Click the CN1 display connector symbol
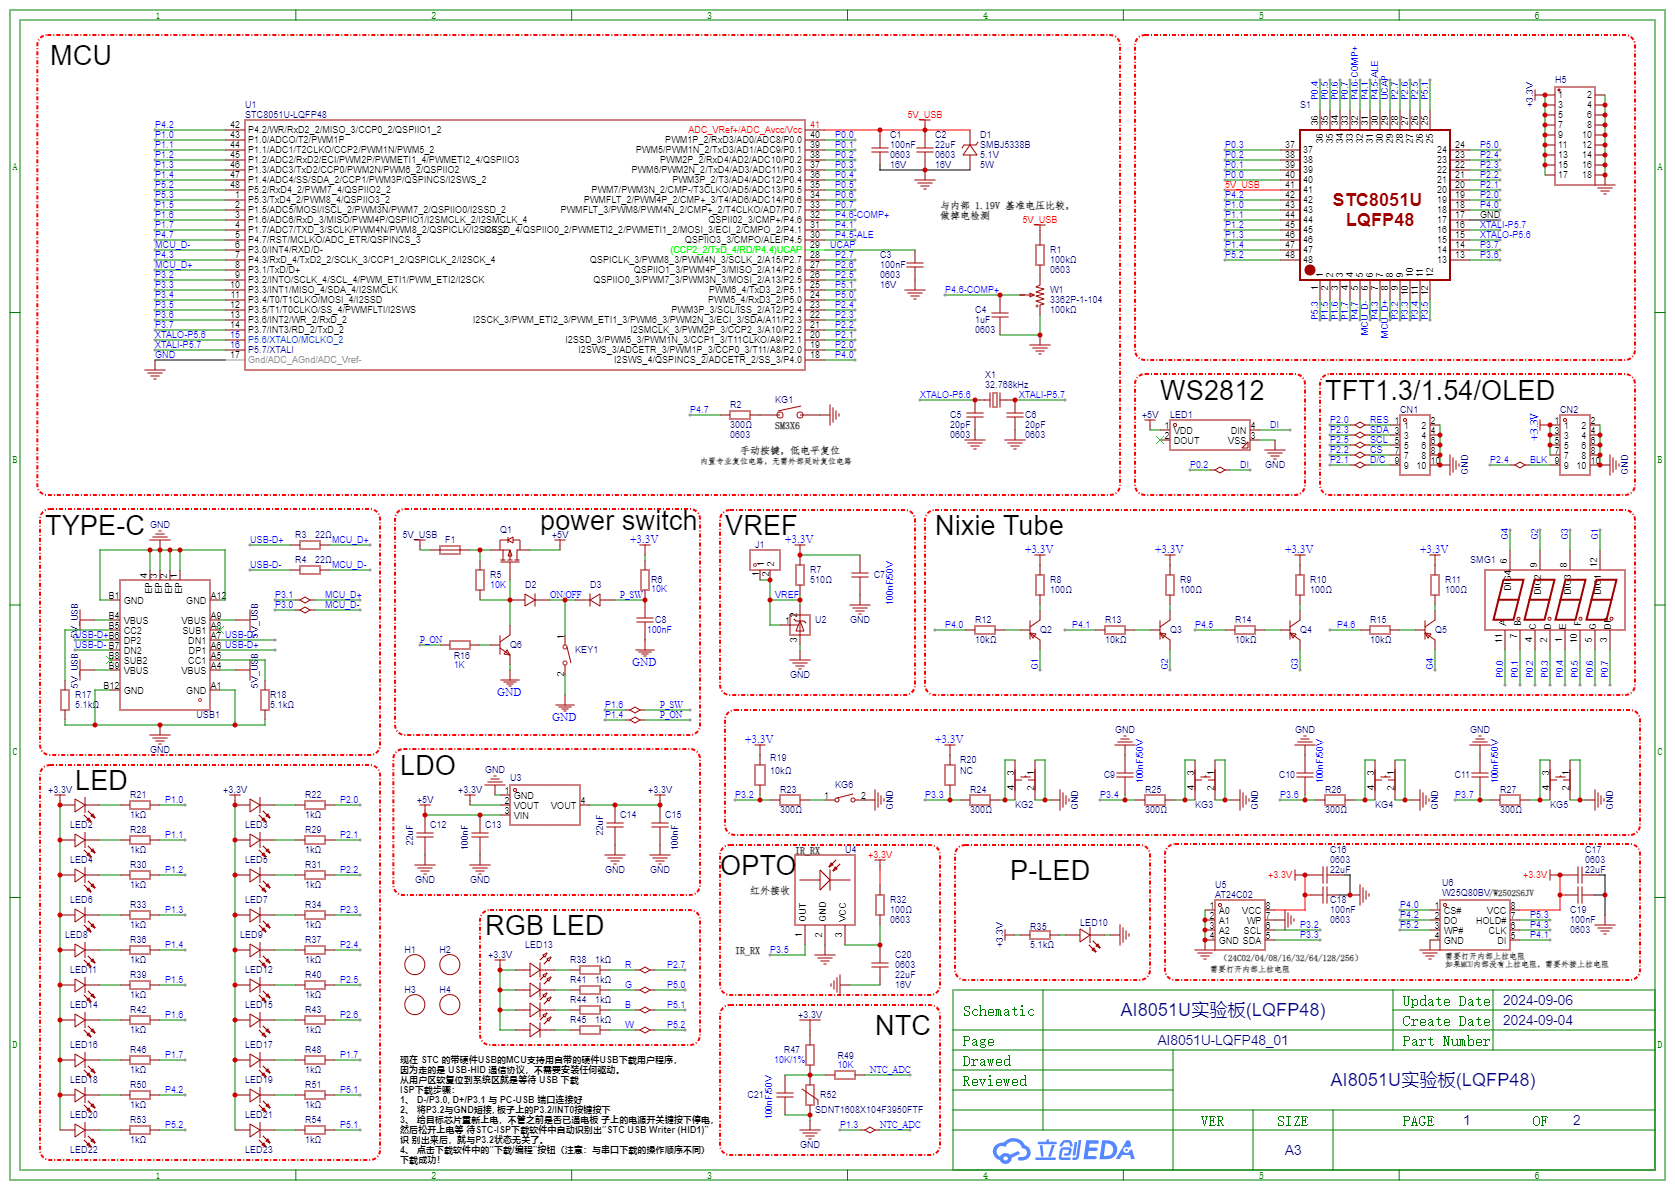The width and height of the screenshot is (1675, 1190). click(x=1415, y=443)
